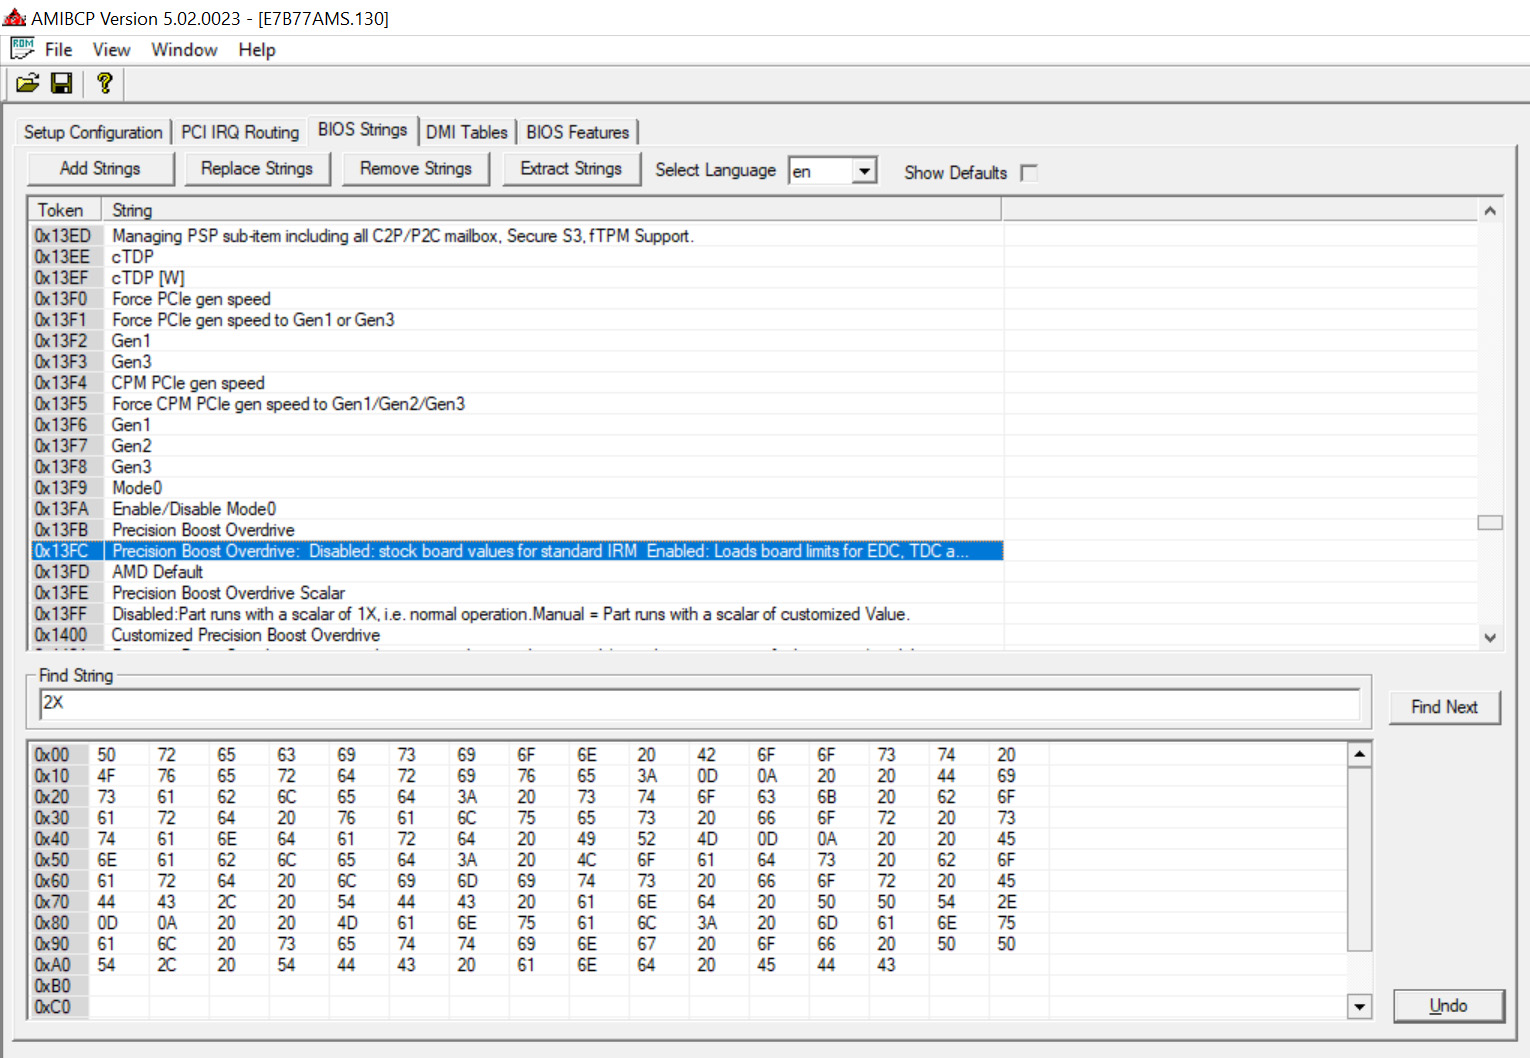This screenshot has height=1058, width=1530.
Task: Click token 0x13EE in the Token column
Action: [x=62, y=257]
